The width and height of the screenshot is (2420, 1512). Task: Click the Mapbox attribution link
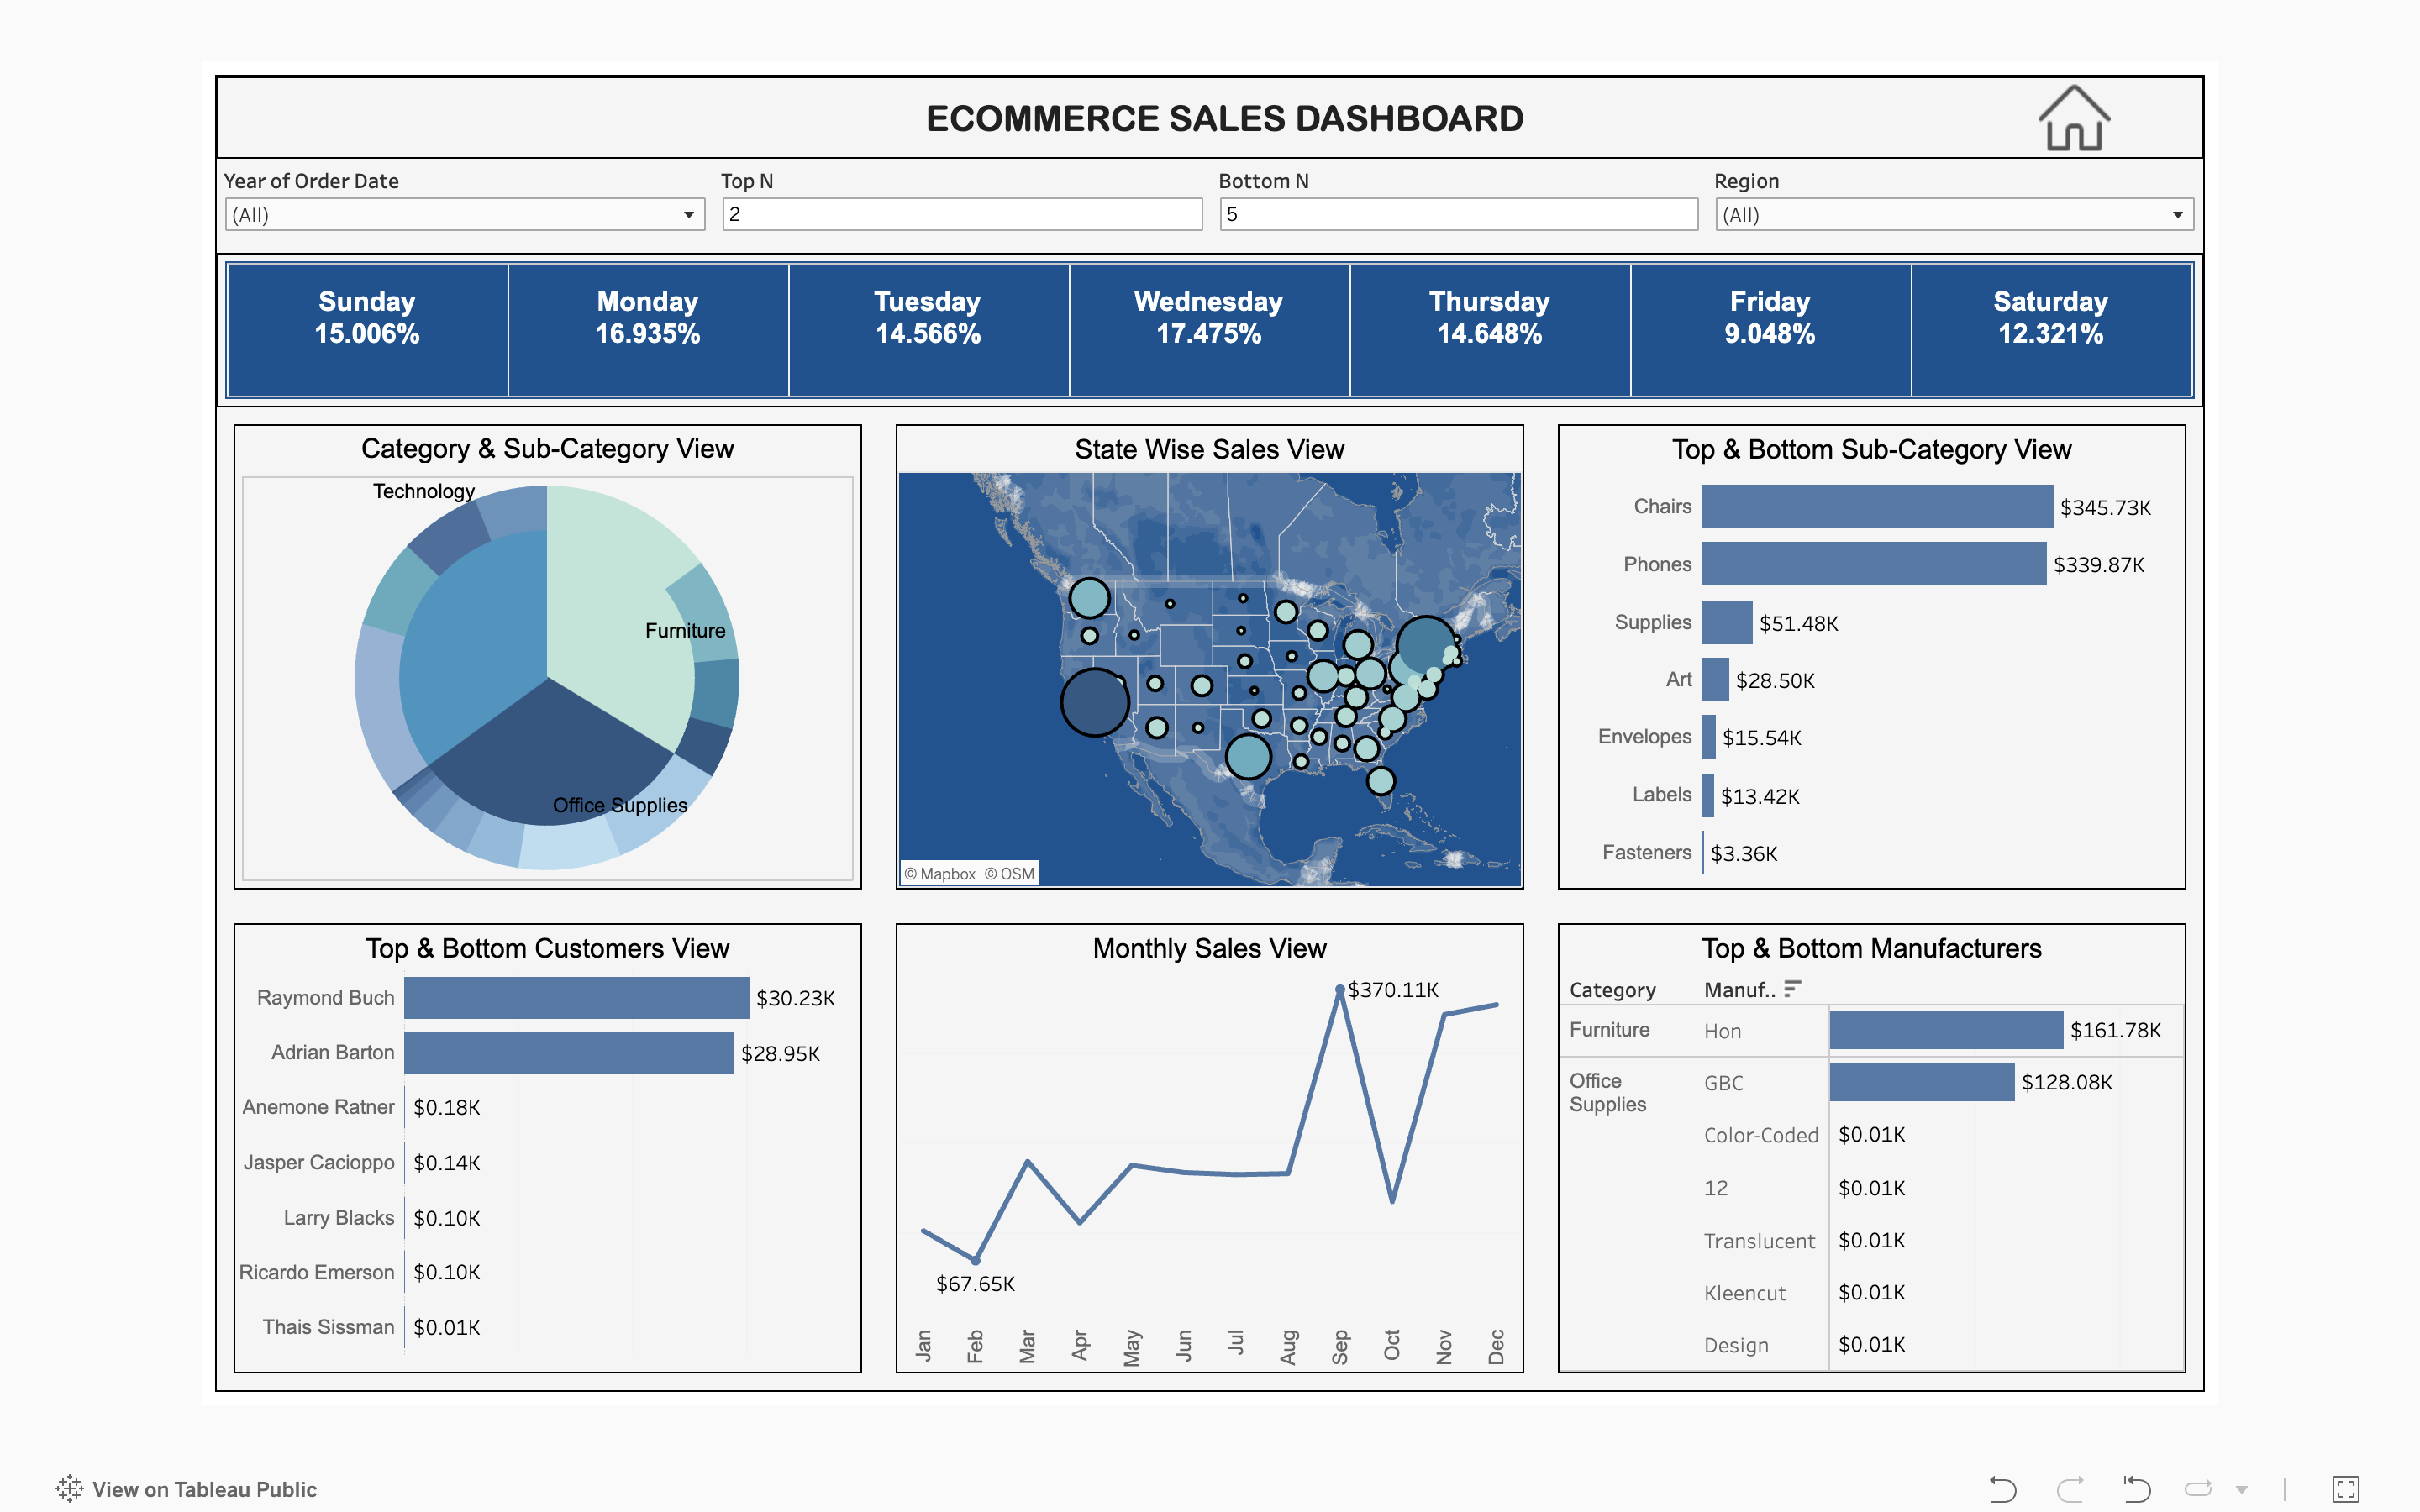point(940,873)
